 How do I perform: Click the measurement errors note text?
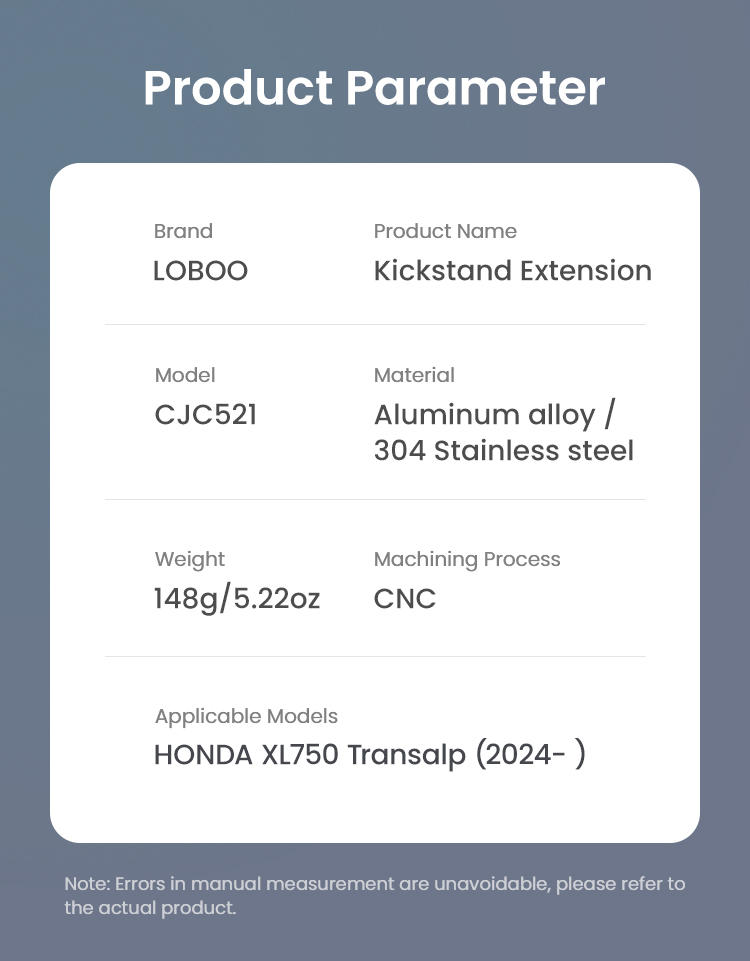374,895
